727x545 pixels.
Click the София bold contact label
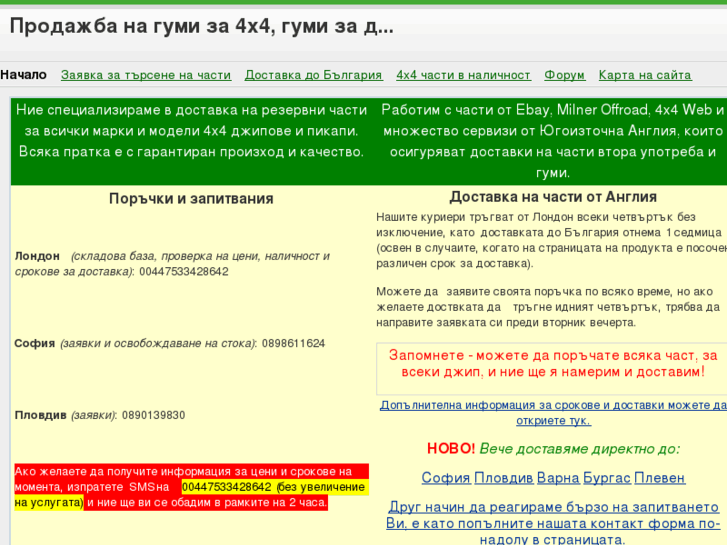tap(35, 344)
